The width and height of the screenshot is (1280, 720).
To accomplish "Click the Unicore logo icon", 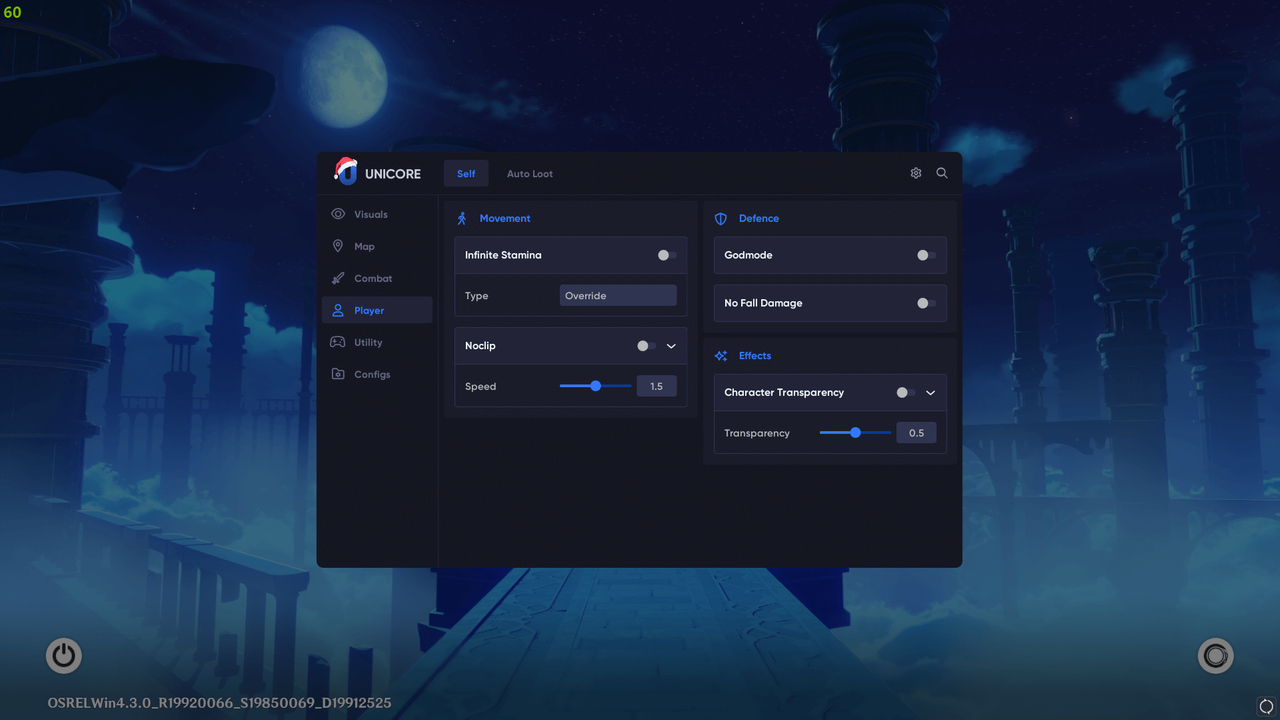I will coord(346,172).
